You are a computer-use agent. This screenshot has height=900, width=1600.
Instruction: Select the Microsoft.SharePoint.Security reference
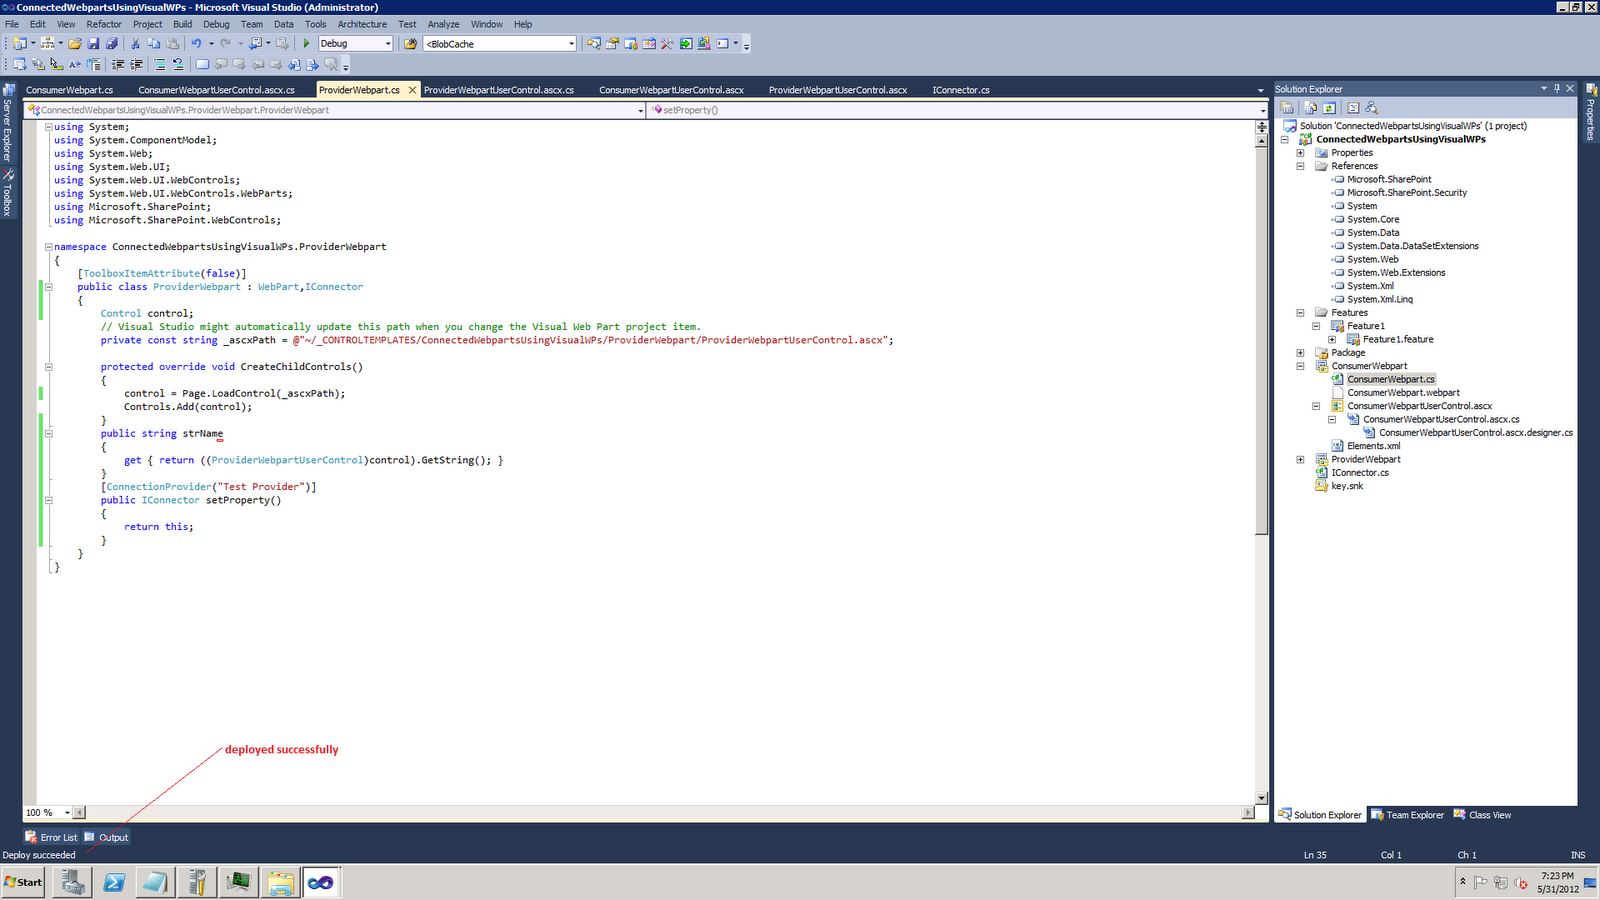point(1407,193)
